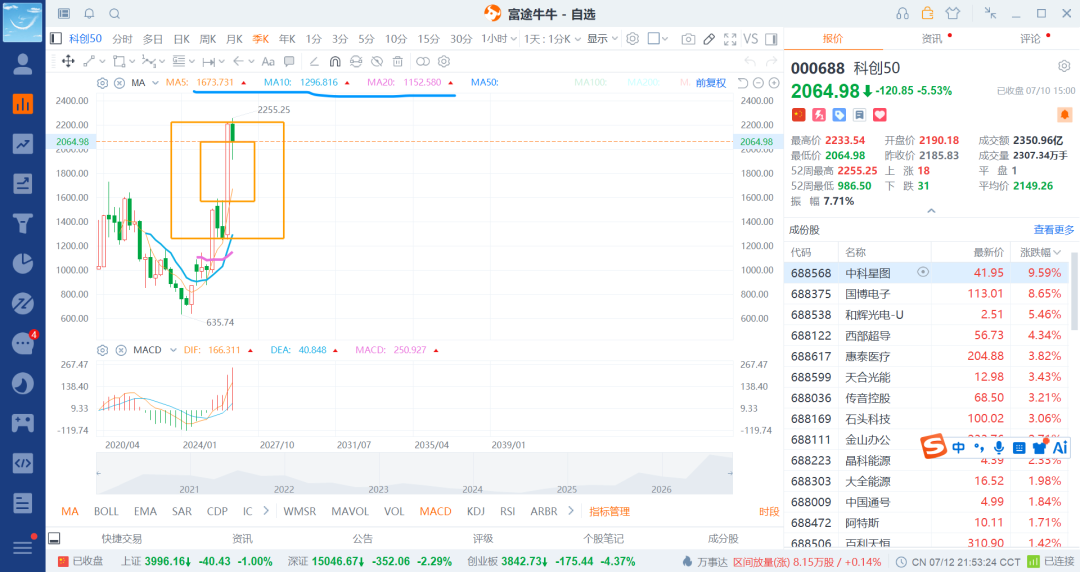Toggle the left panel layout icon
Viewport: 1080px width, 572px height.
pyautogui.click(x=56, y=39)
